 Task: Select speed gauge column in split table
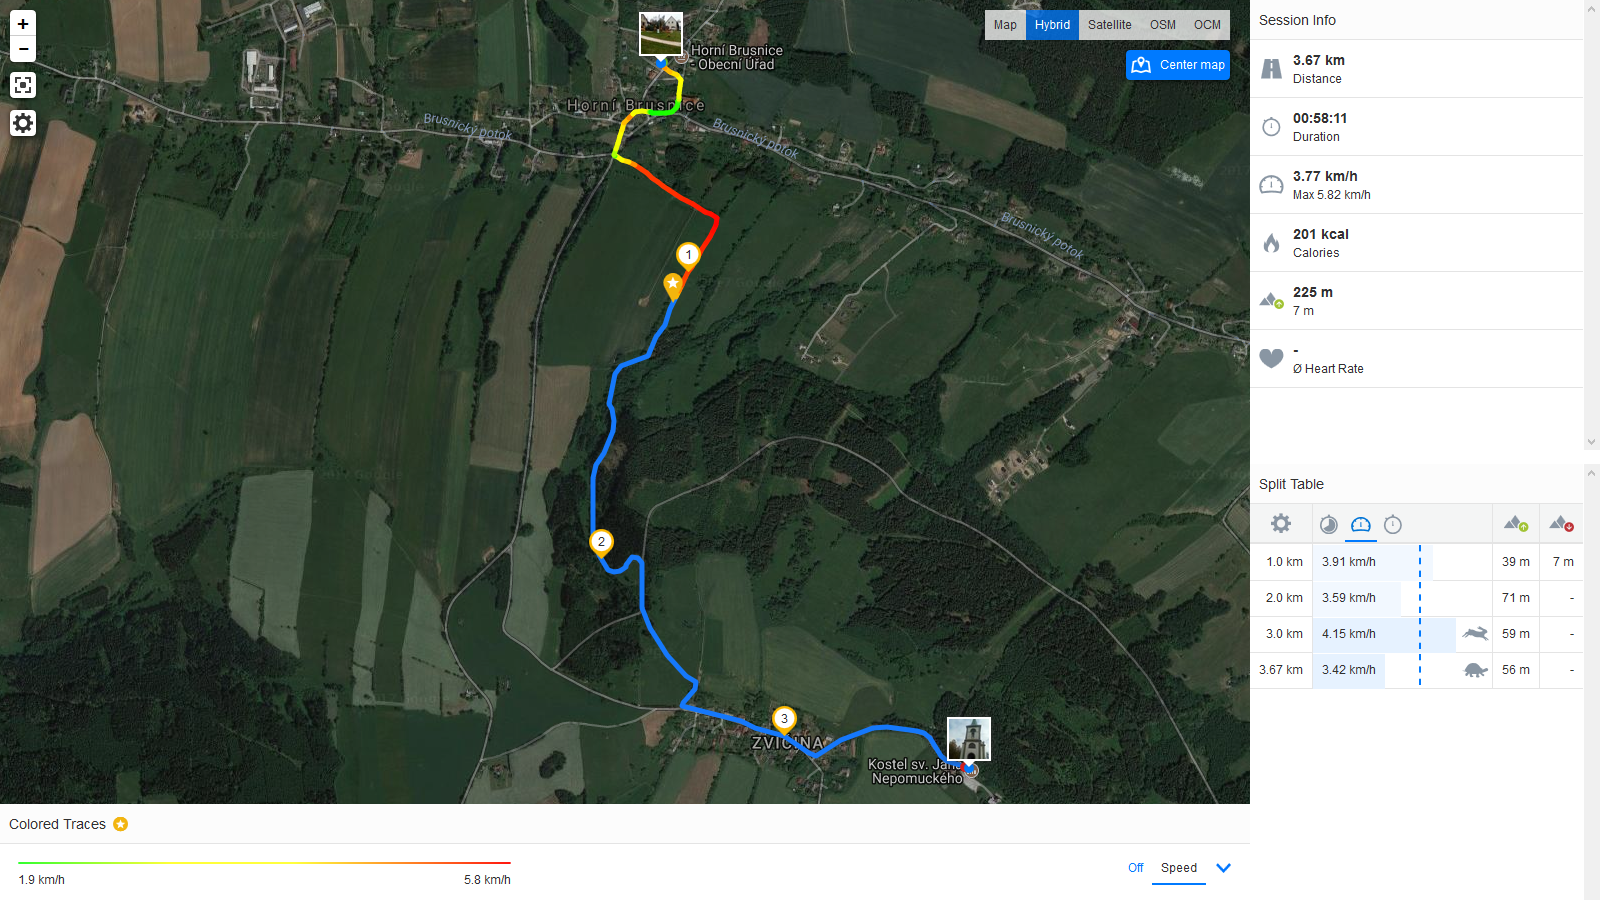click(1361, 524)
